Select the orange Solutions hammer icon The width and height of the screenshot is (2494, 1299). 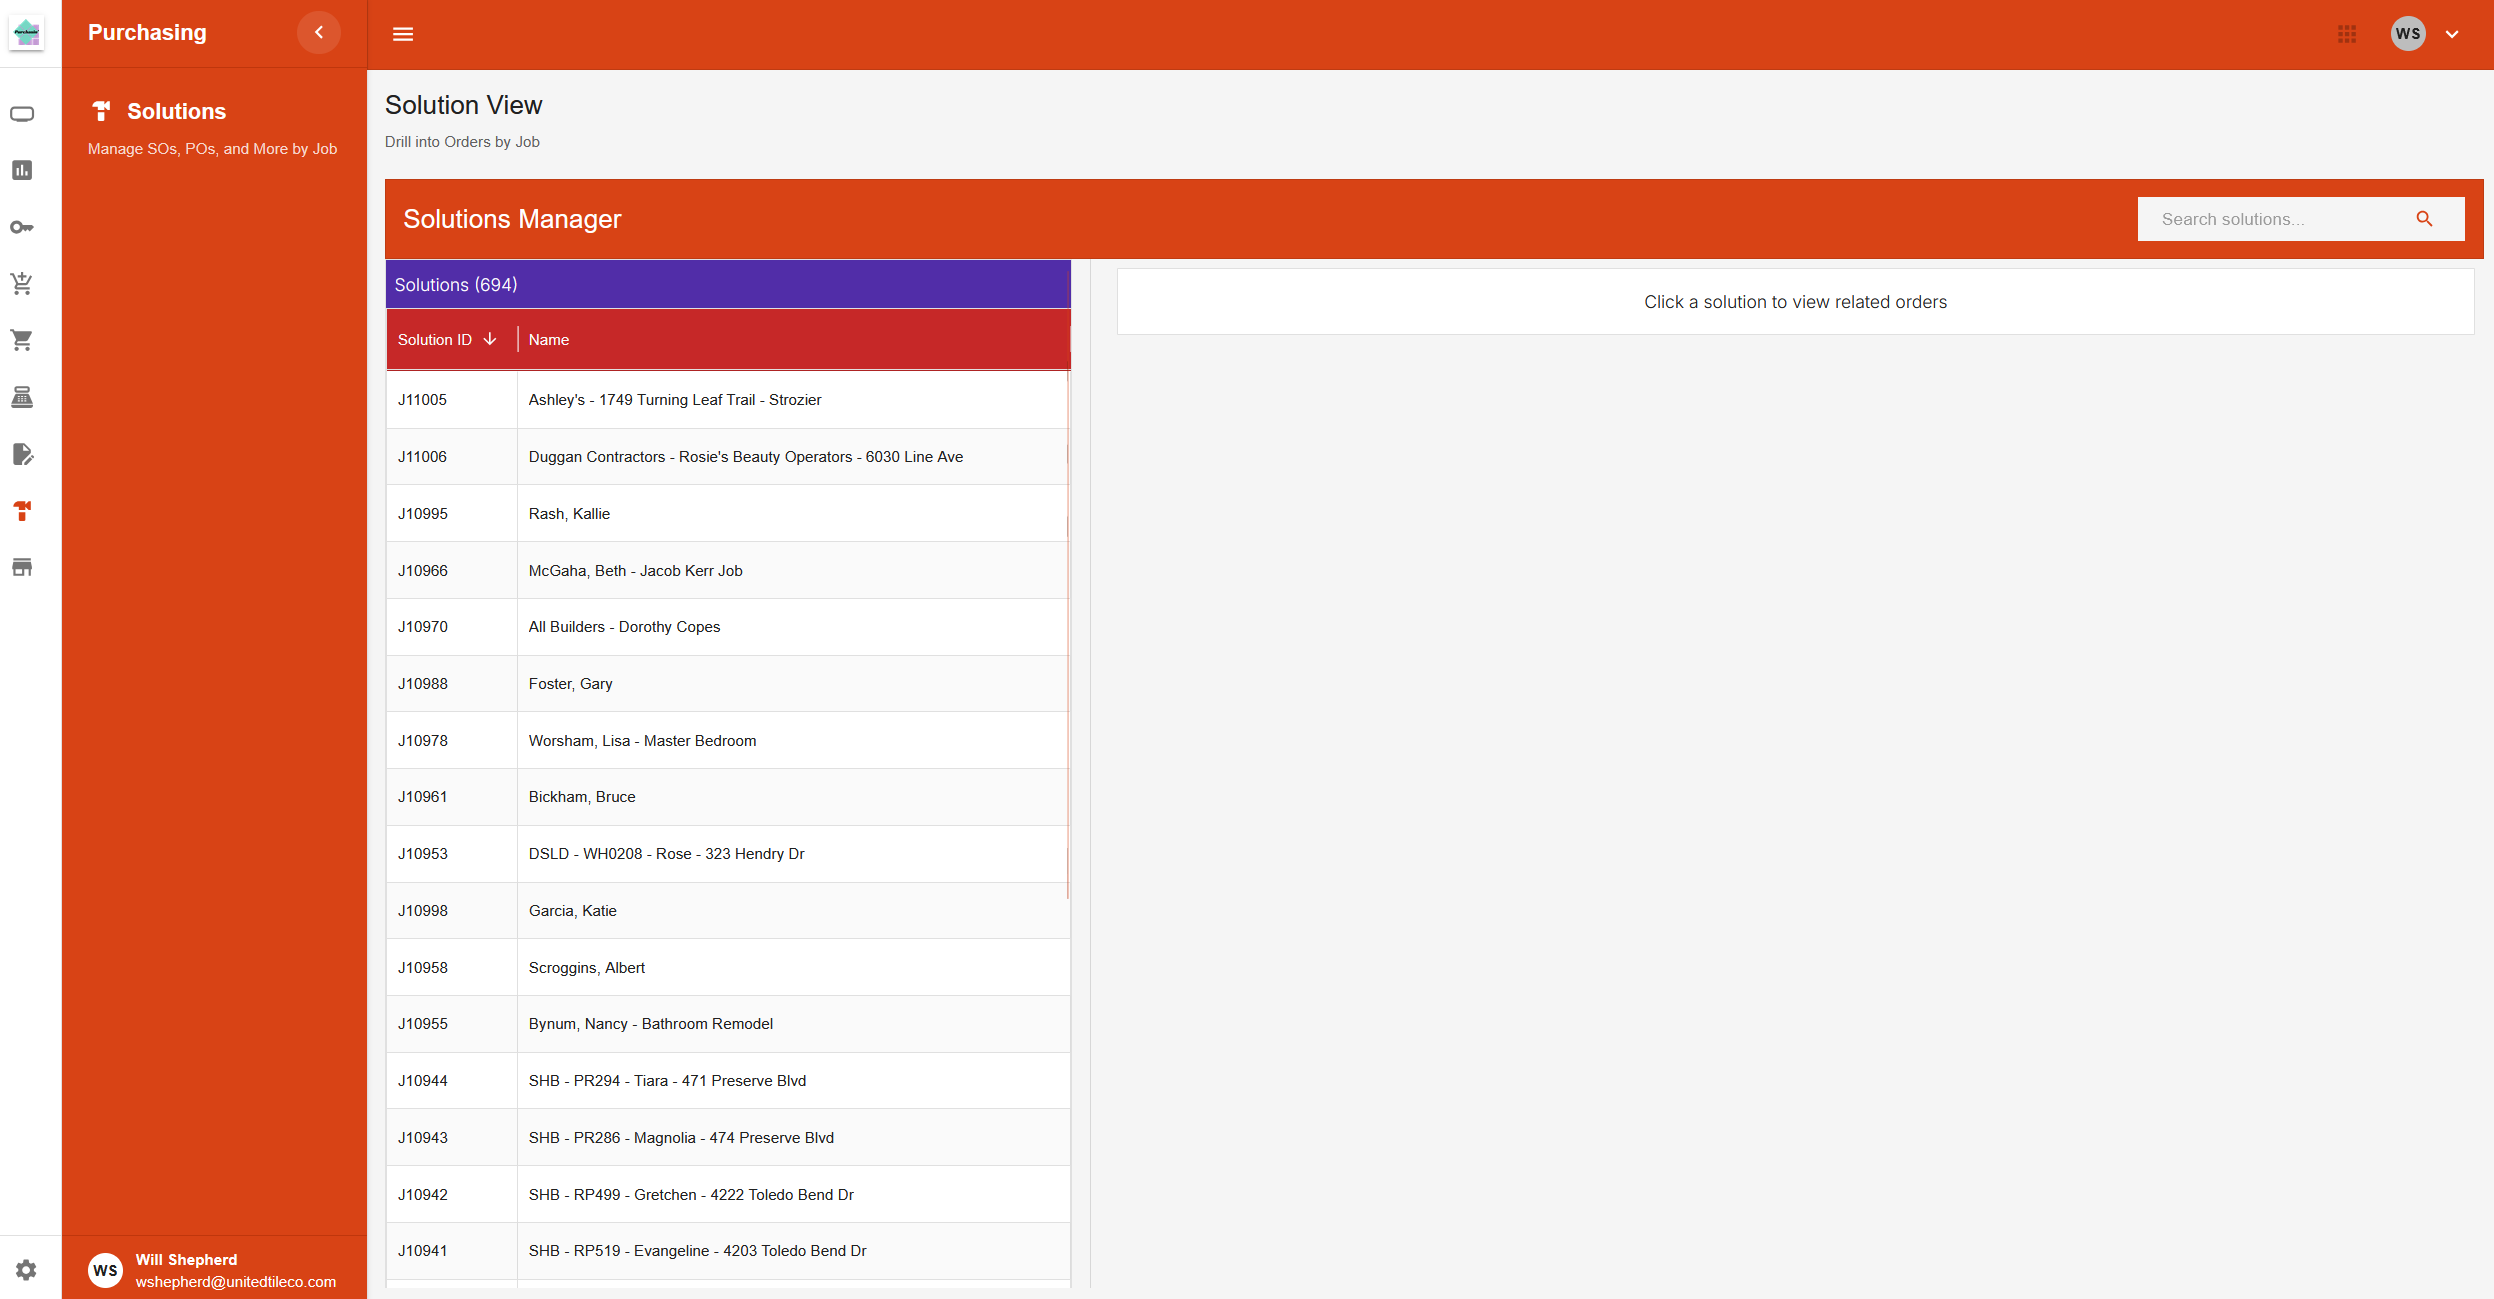(x=22, y=512)
